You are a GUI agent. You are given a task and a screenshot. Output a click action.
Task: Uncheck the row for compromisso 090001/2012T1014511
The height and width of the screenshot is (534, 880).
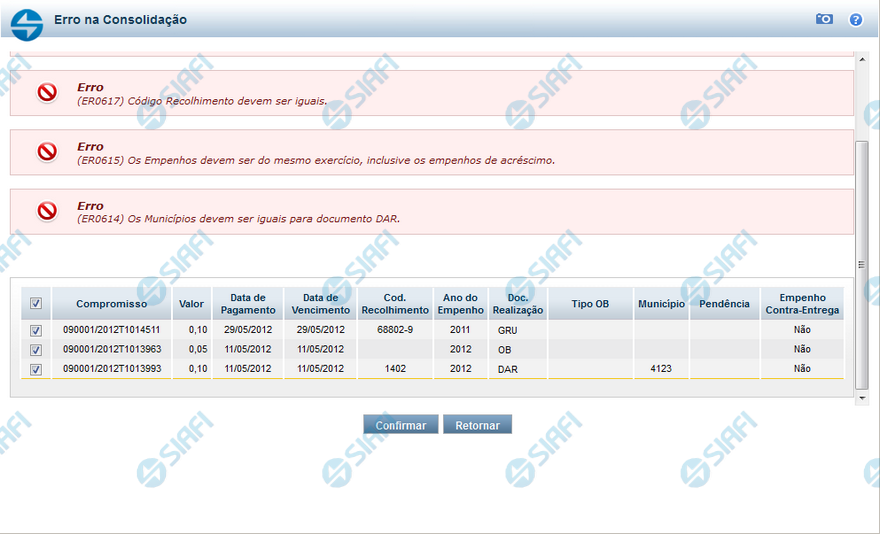point(36,330)
